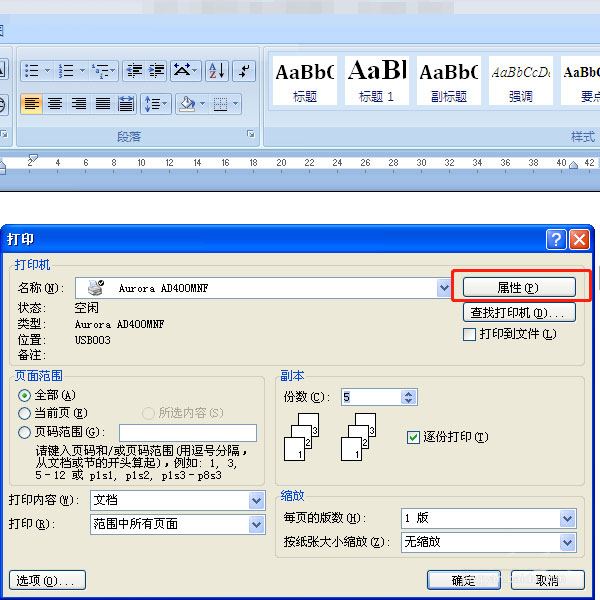Select 标题 1 style

(377, 80)
